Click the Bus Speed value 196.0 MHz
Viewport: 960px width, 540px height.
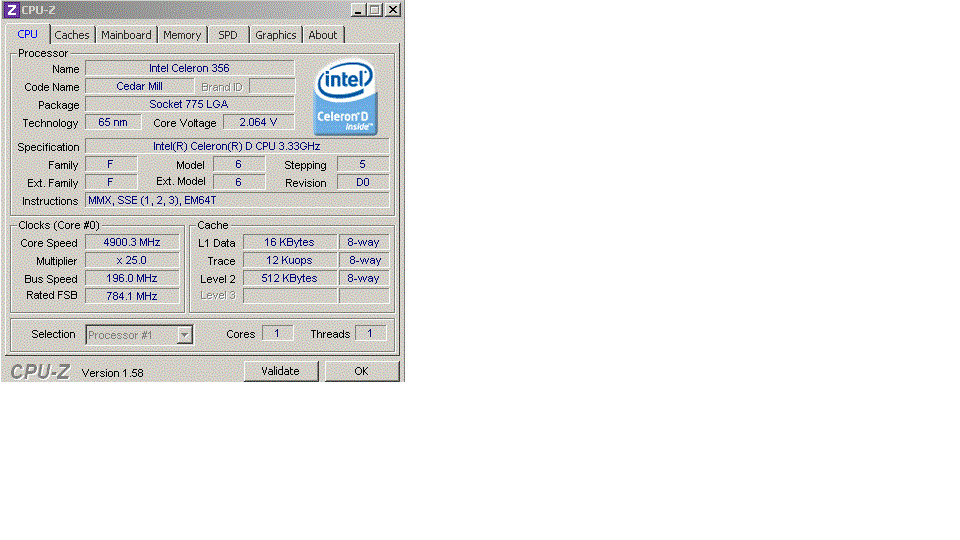(x=132, y=278)
